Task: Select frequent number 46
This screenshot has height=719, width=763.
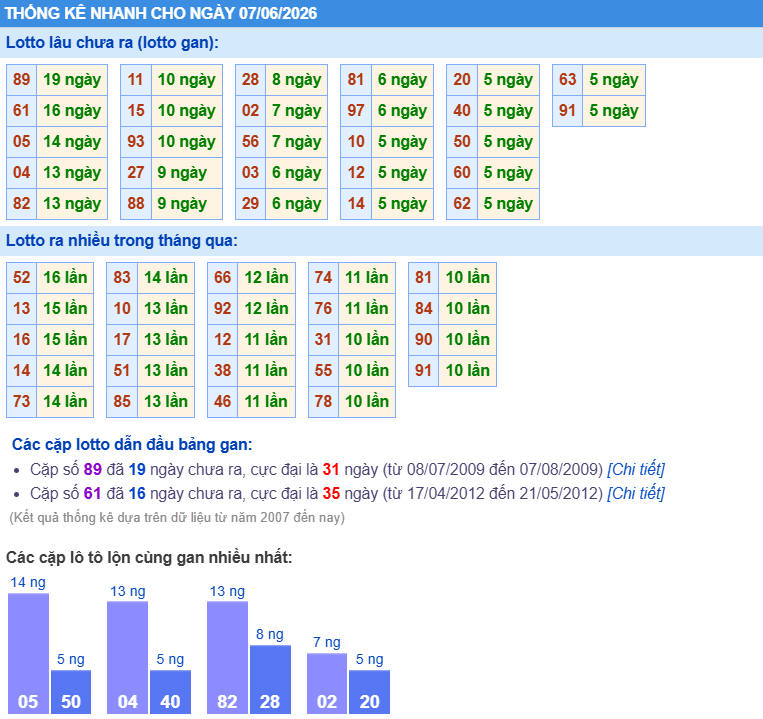Action: (223, 402)
